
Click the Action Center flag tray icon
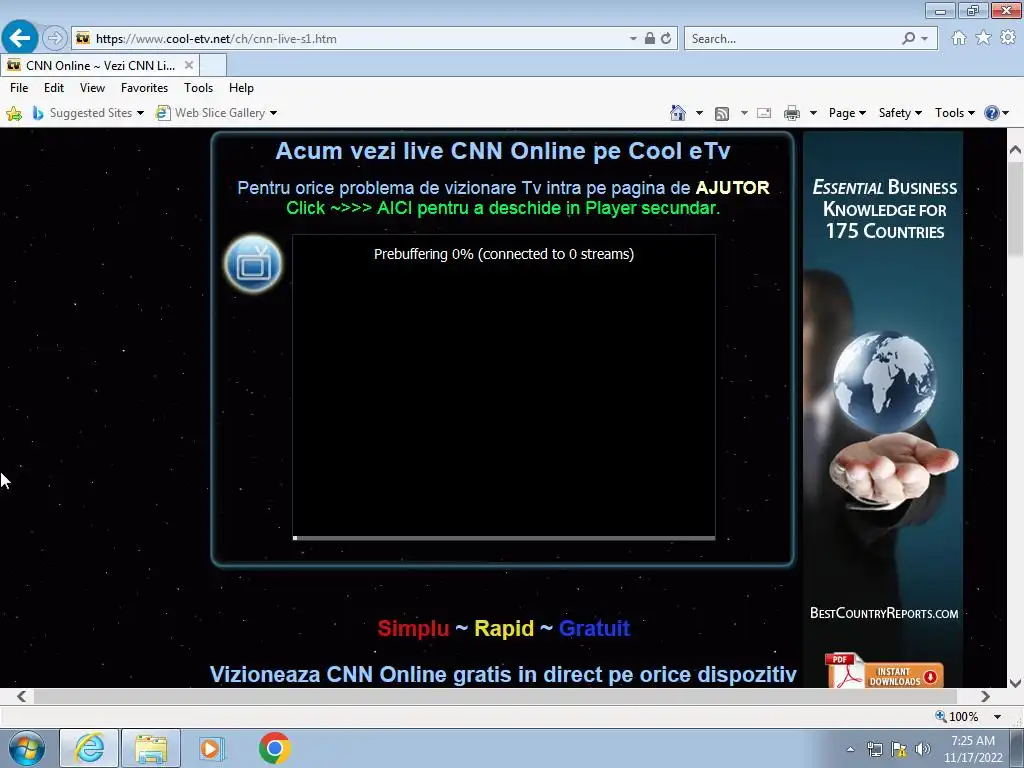[x=899, y=749]
